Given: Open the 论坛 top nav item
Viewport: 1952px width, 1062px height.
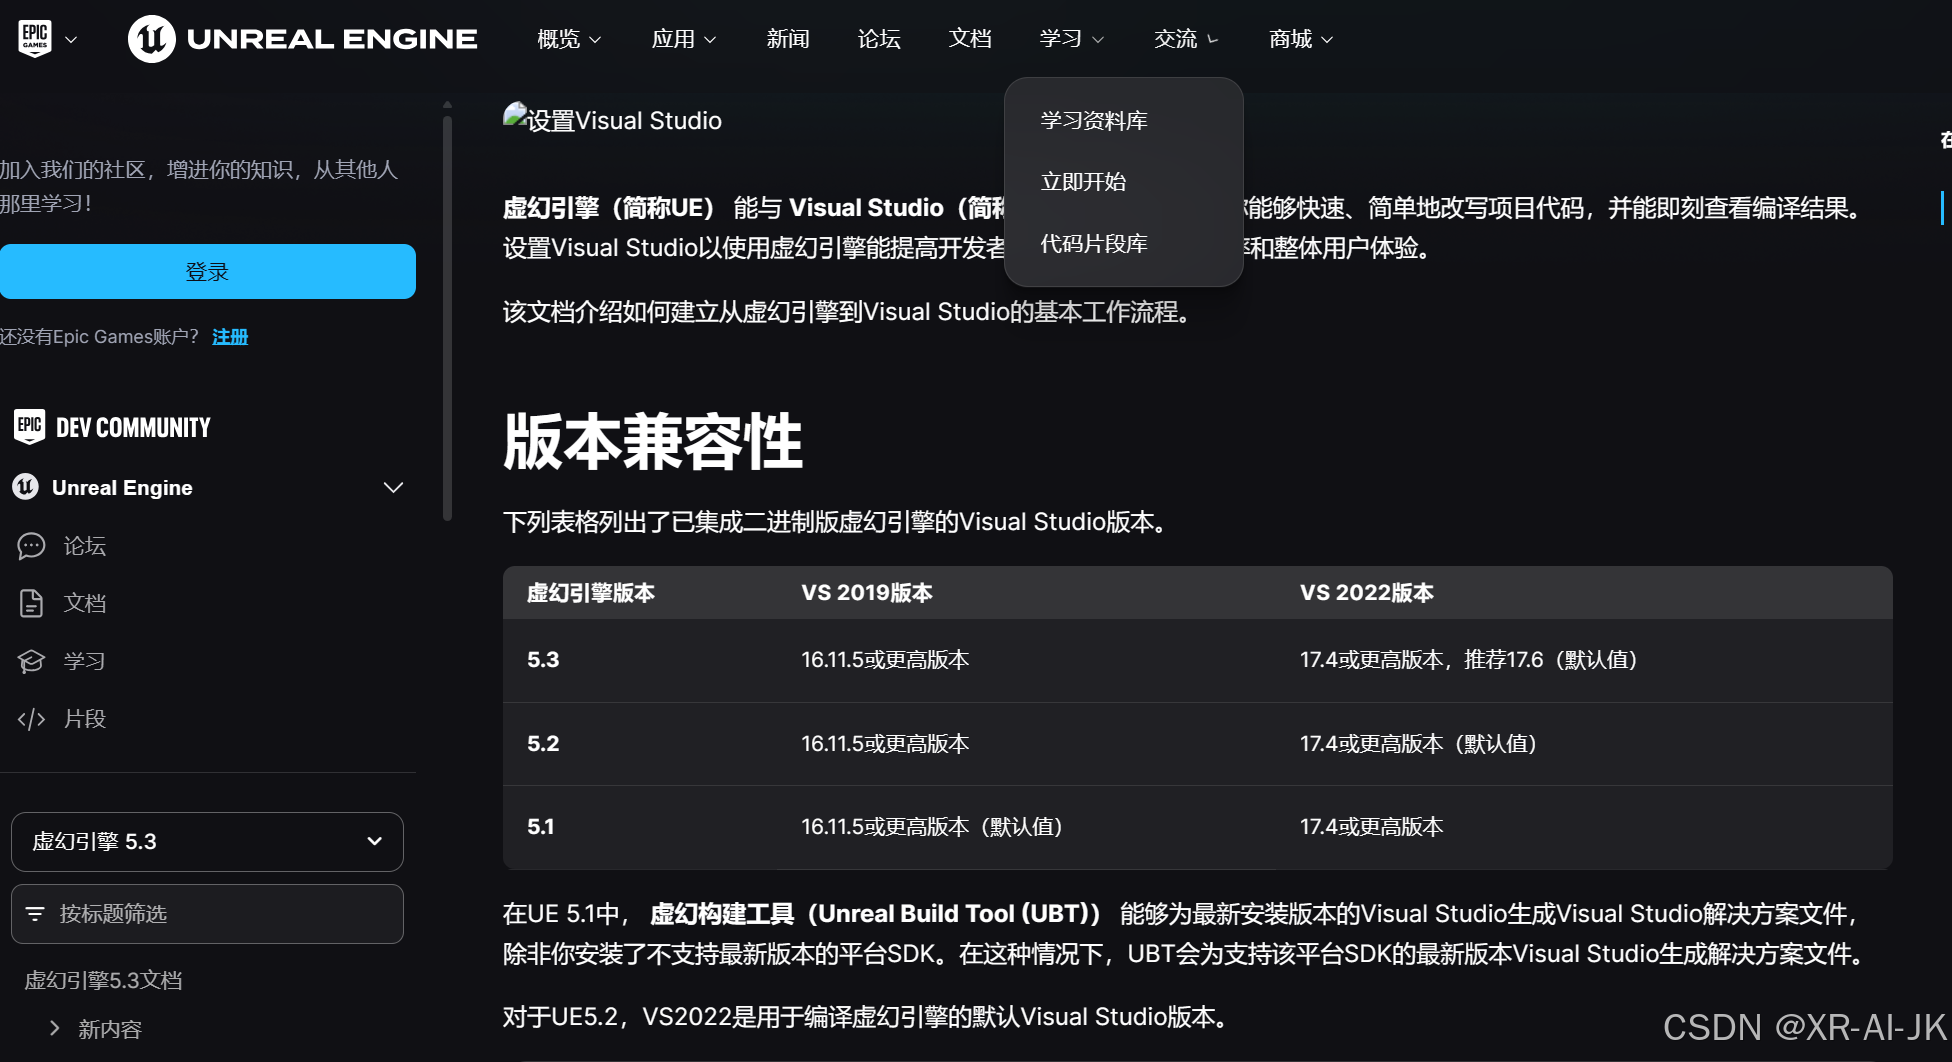Looking at the screenshot, I should point(879,39).
